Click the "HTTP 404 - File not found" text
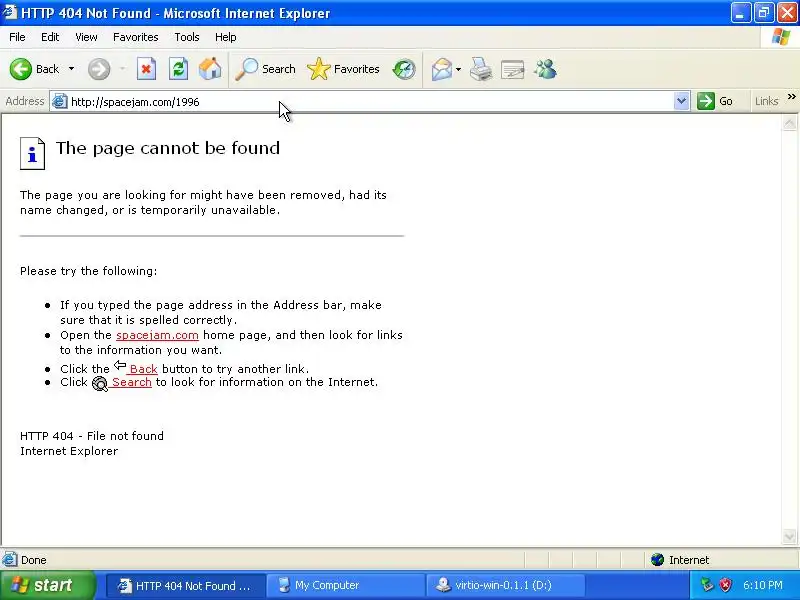This screenshot has width=800, height=600. click(x=92, y=436)
